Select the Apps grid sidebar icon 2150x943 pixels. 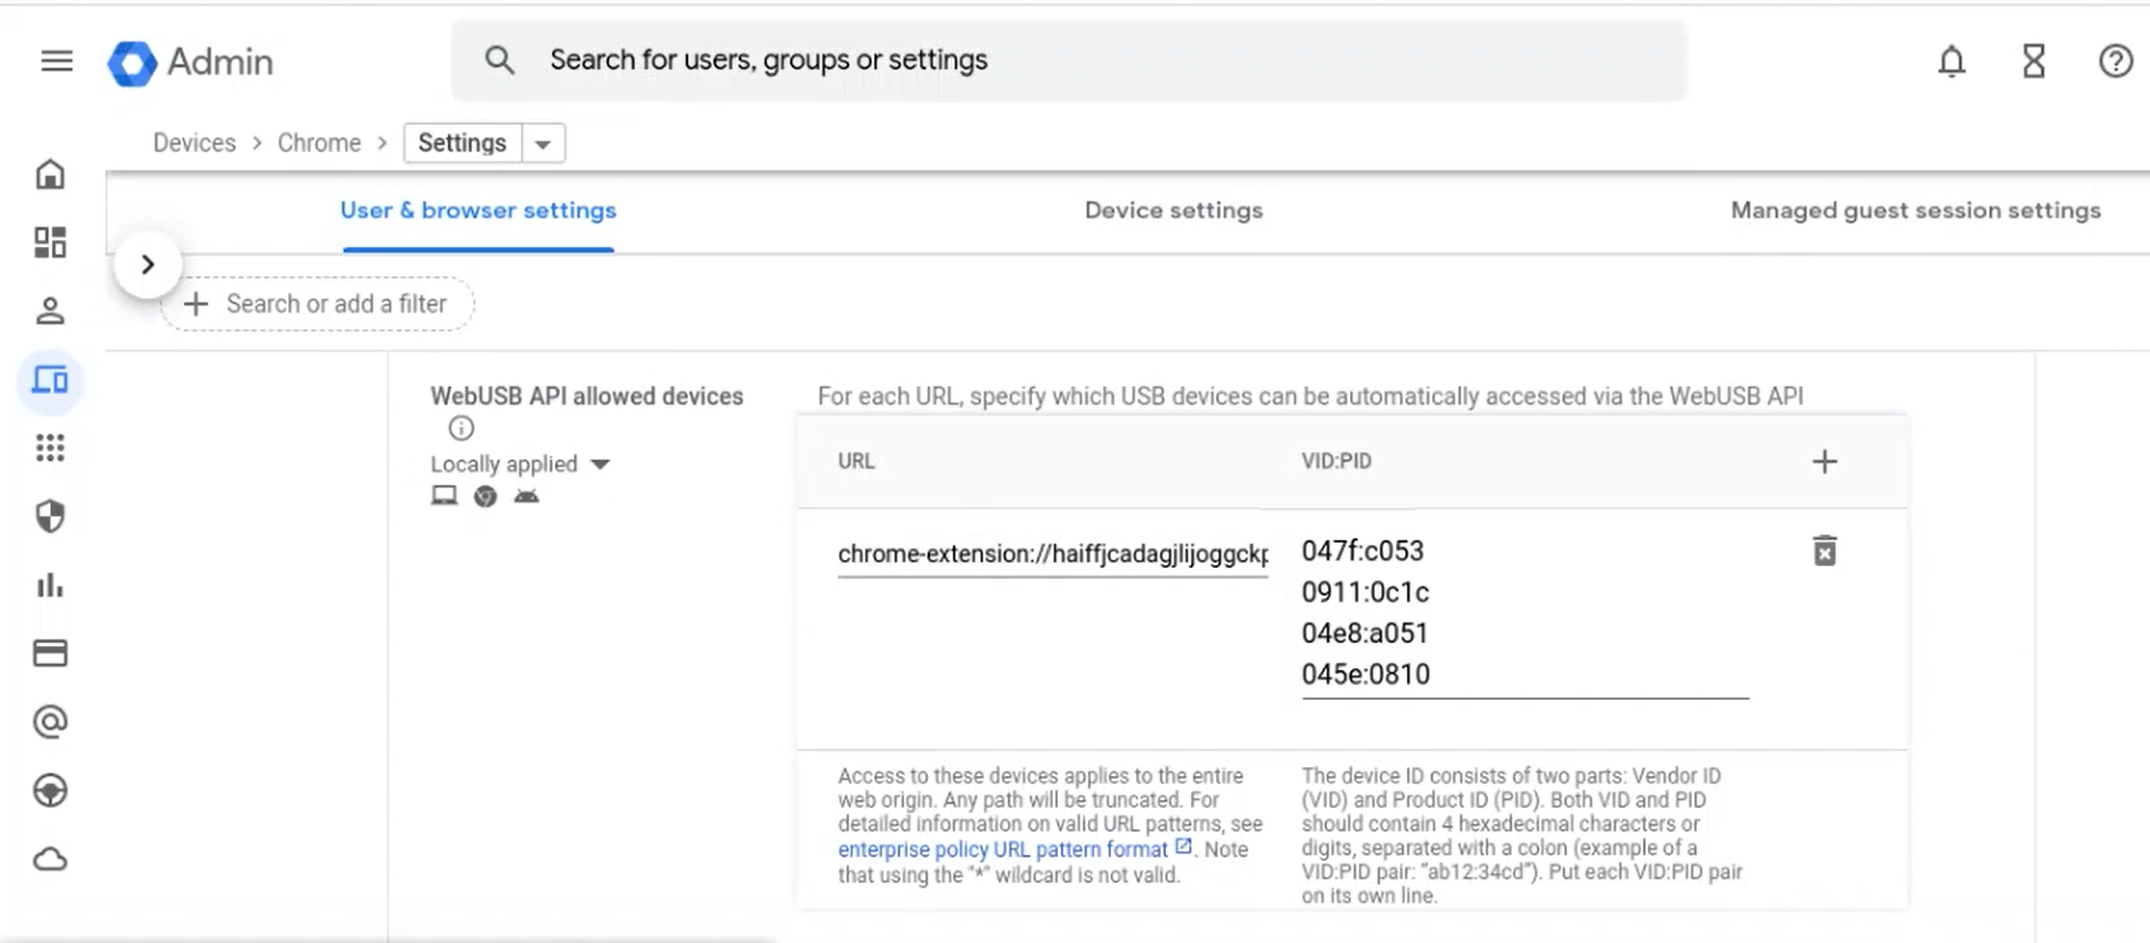point(50,448)
